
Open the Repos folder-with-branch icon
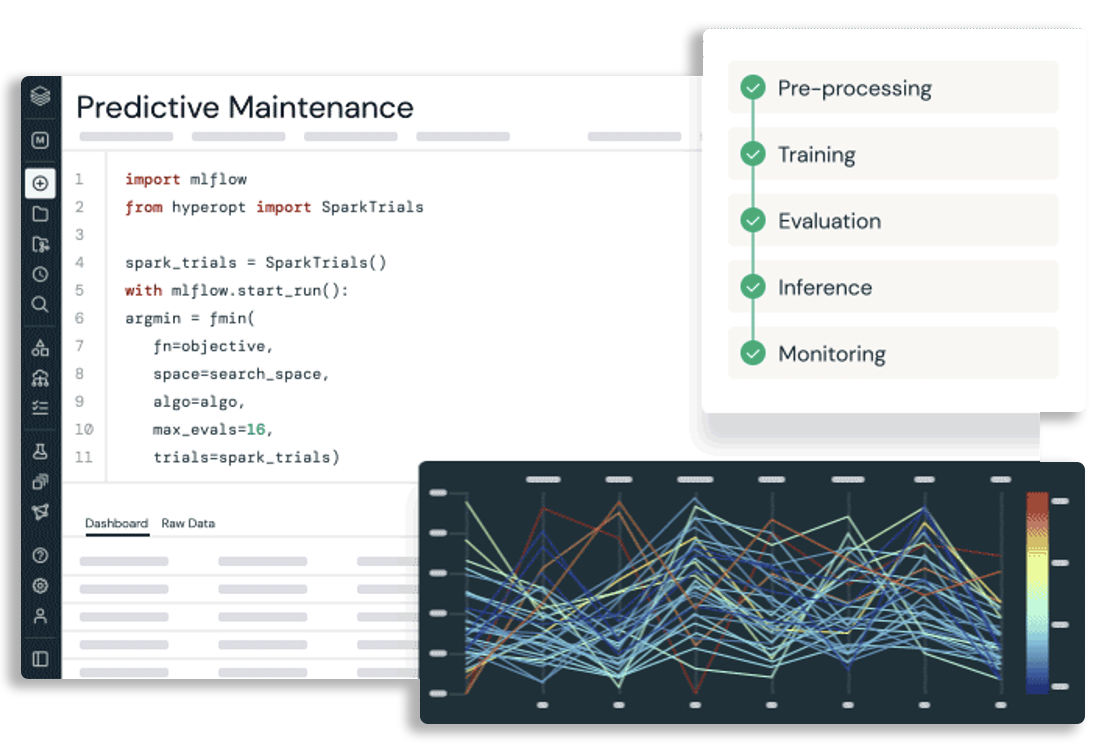41,245
